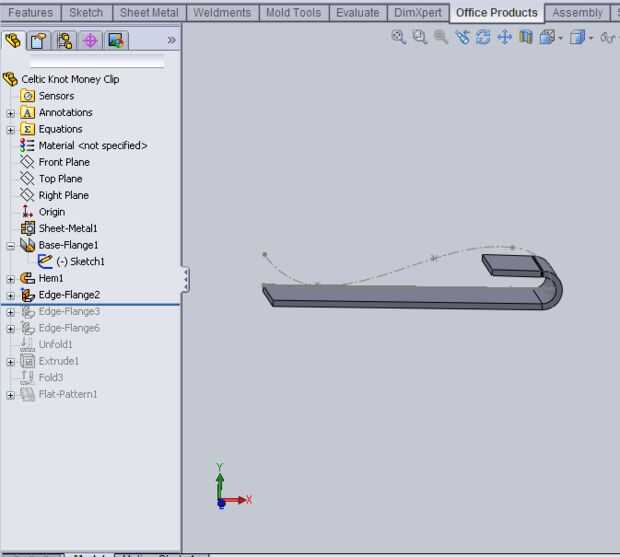Click the Equations sigma icon

tap(27, 129)
